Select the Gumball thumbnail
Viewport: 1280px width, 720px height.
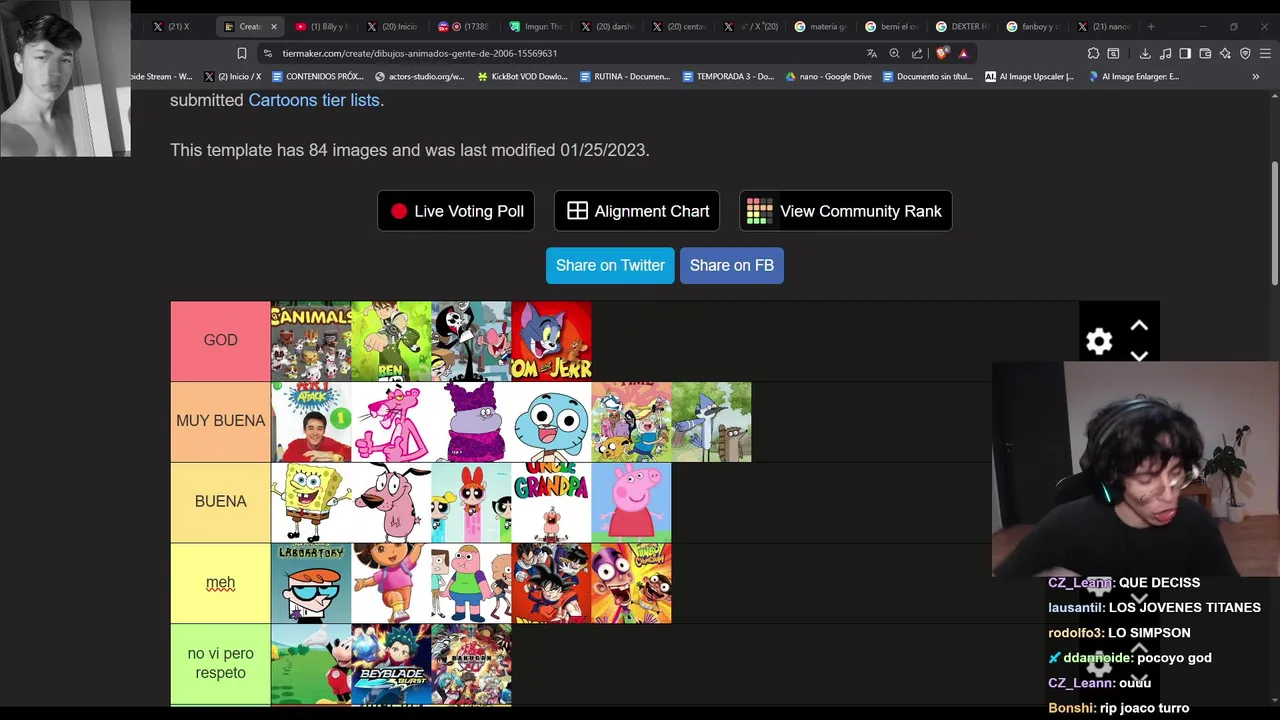coord(551,422)
